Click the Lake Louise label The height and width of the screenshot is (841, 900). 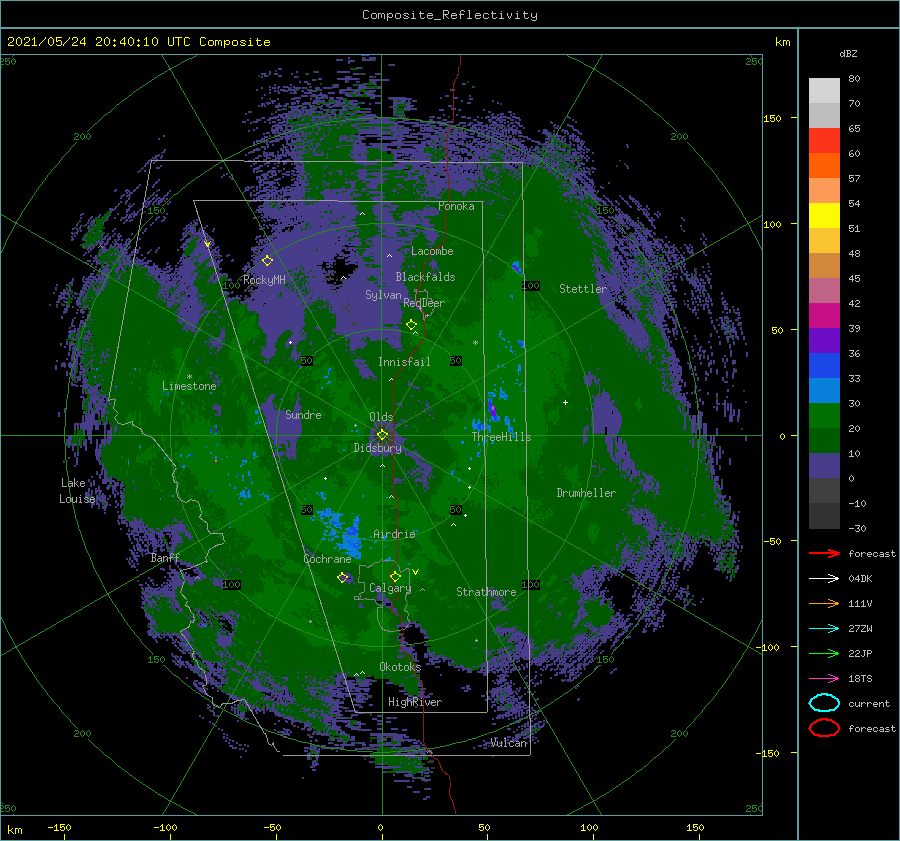pos(77,491)
